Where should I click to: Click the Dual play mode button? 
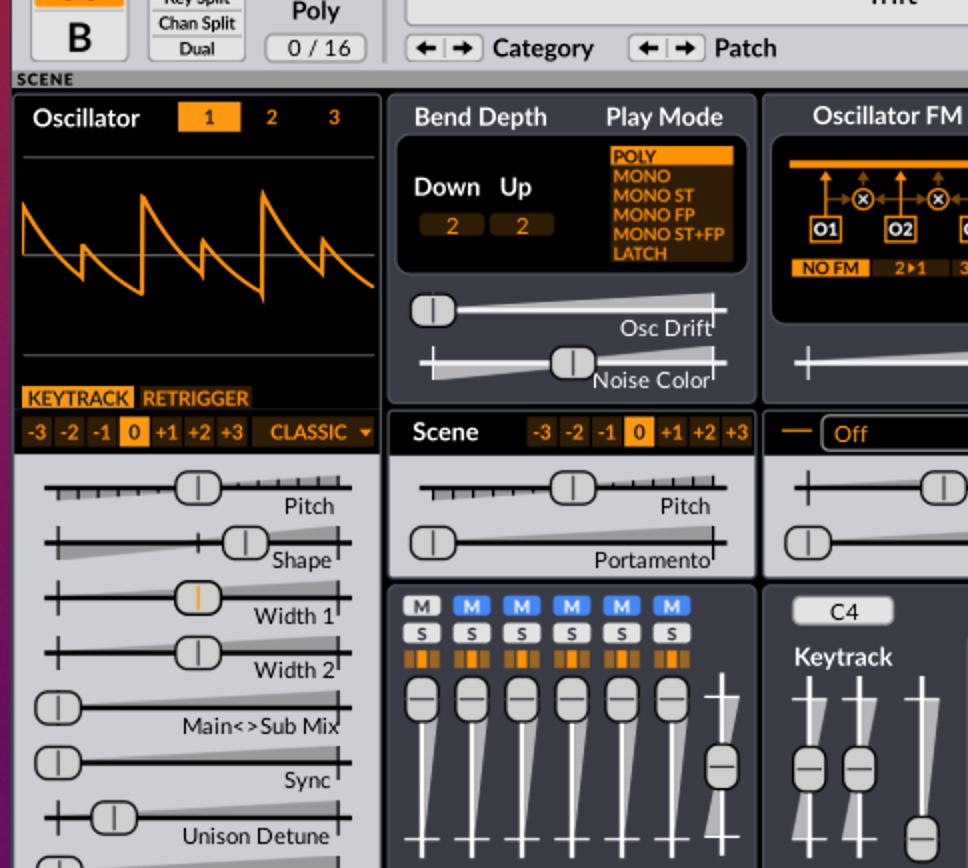(x=196, y=47)
